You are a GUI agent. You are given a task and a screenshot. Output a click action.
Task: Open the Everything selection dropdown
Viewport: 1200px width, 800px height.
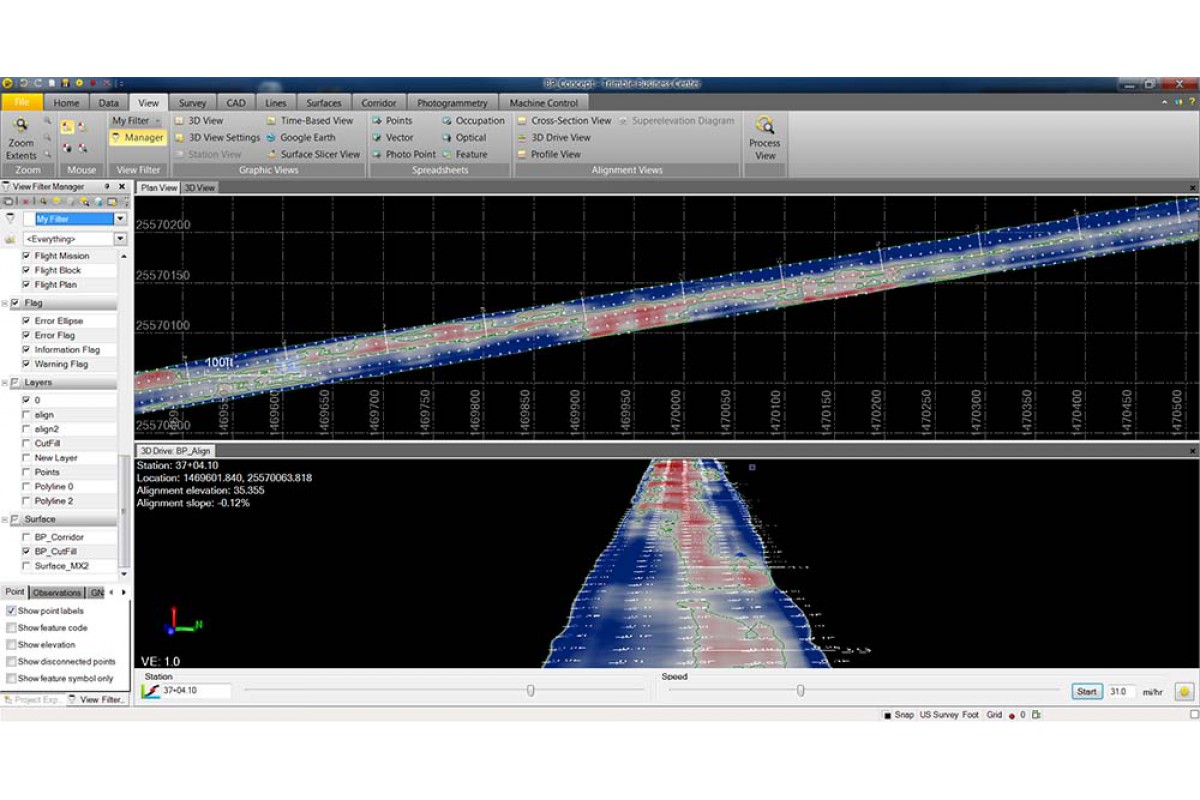pos(121,239)
